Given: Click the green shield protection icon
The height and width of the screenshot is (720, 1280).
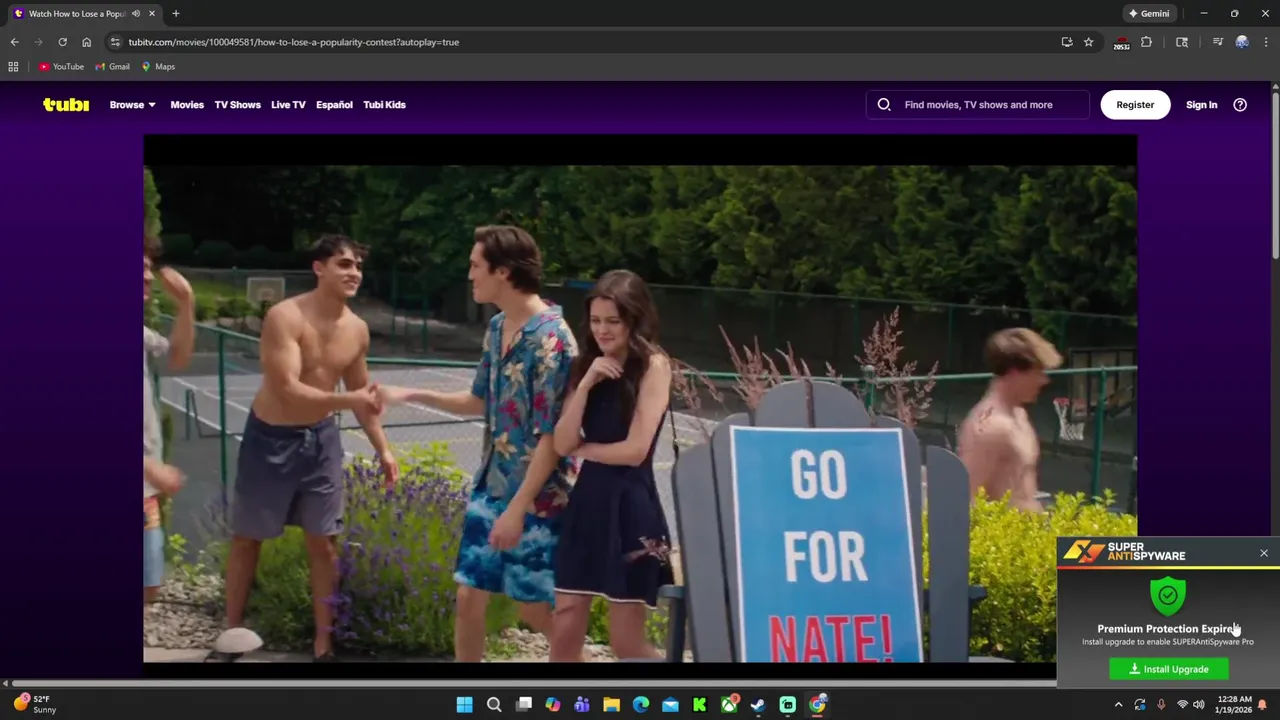Looking at the screenshot, I should point(1168,596).
